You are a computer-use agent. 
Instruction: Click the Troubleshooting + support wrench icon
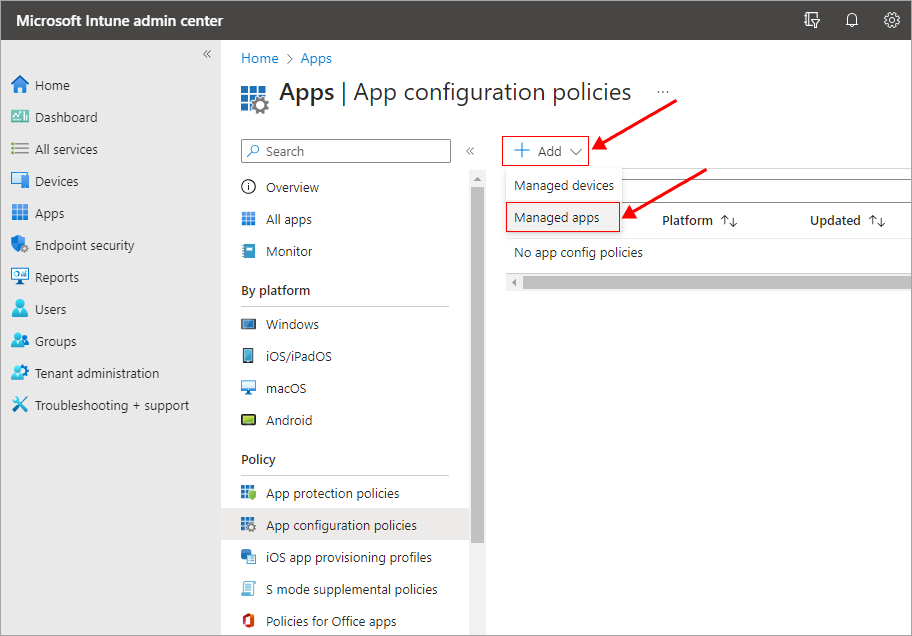pos(20,404)
